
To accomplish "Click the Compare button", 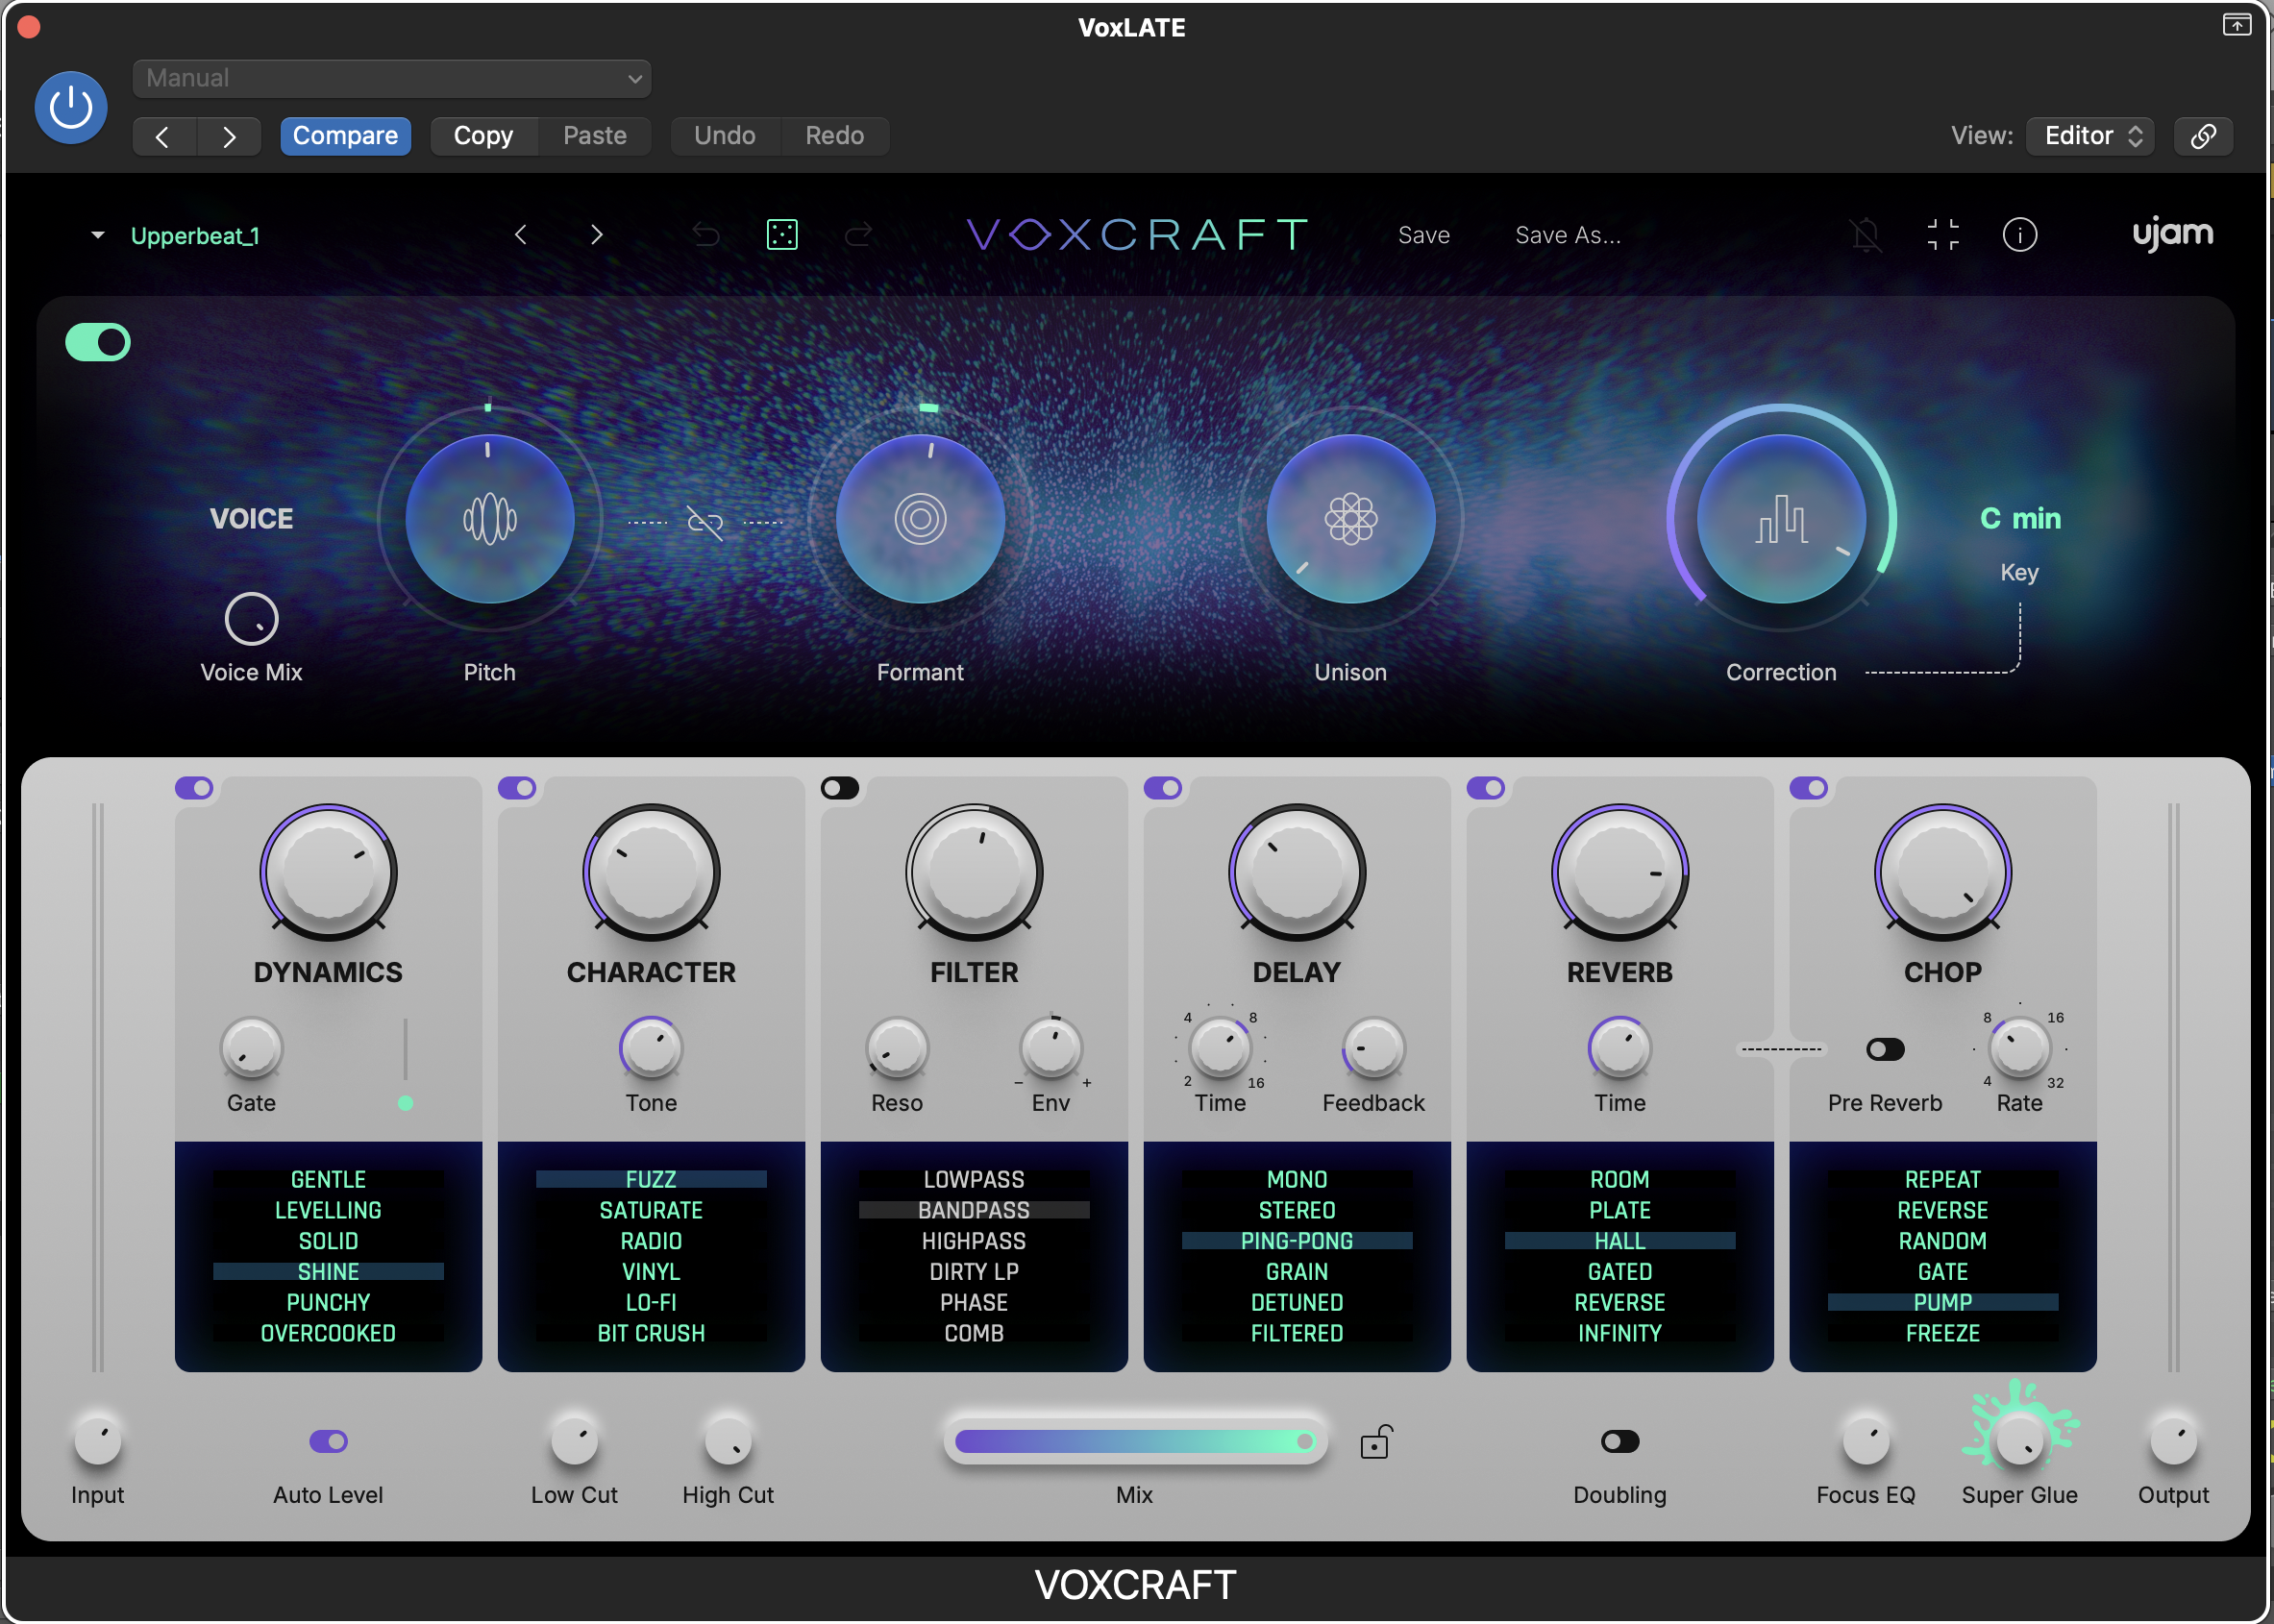I will (345, 136).
